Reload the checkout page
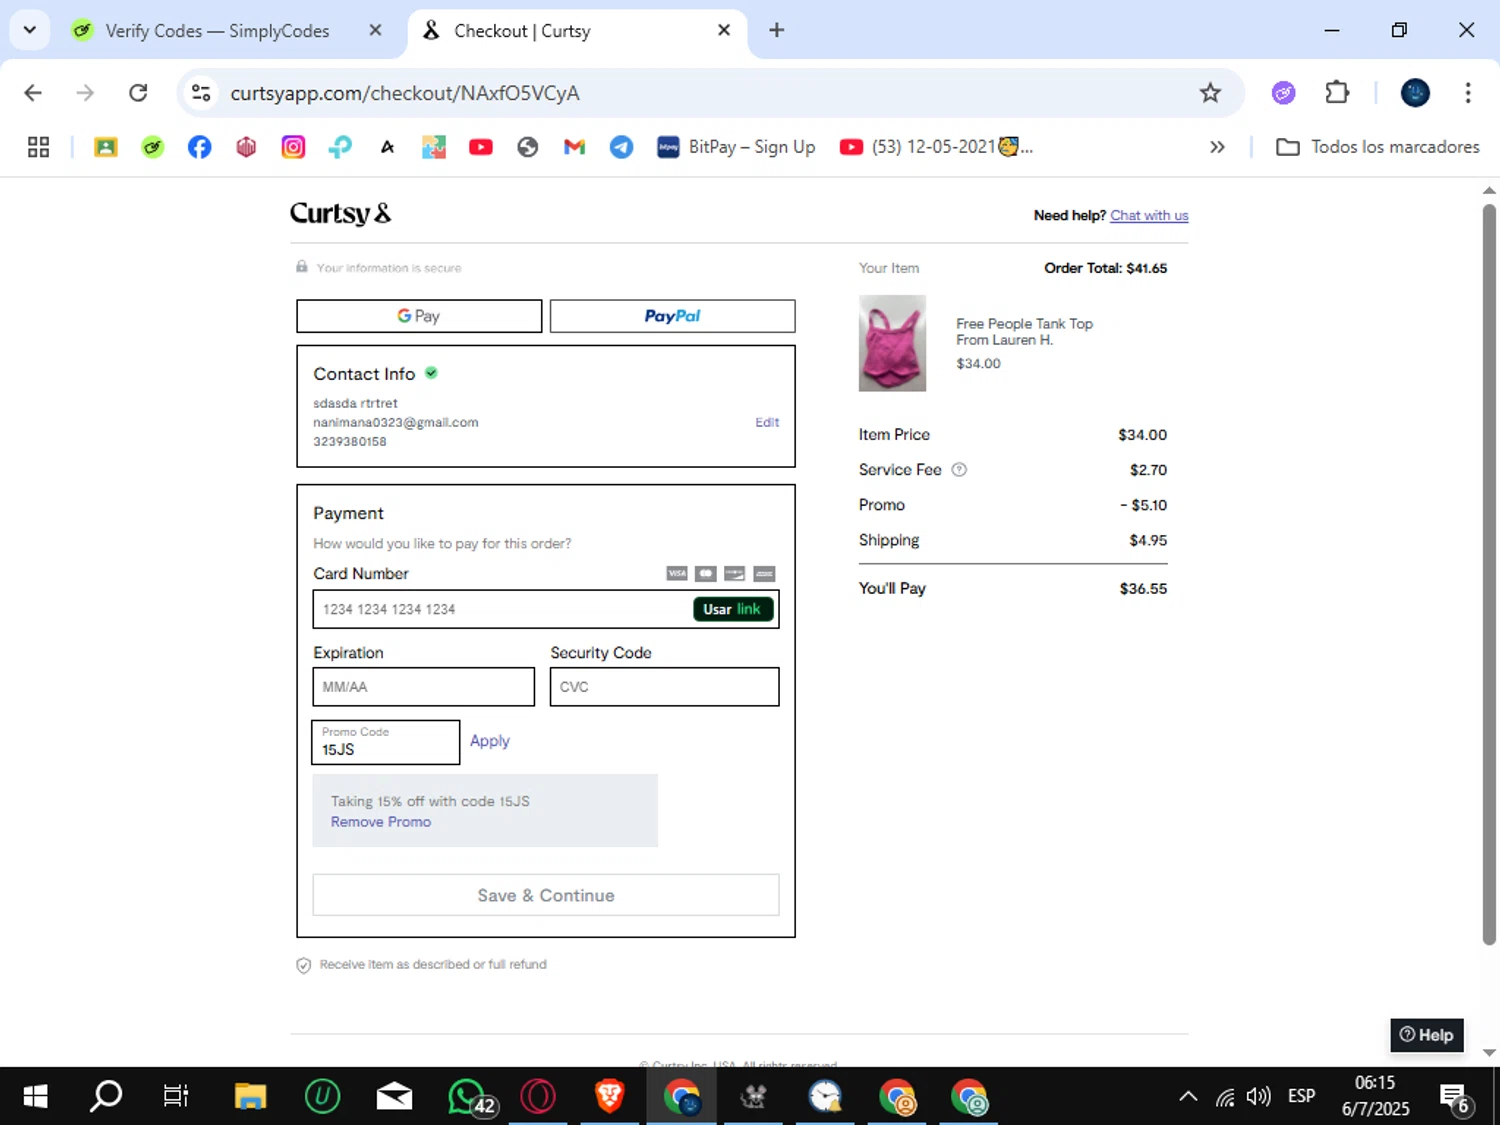 click(x=138, y=93)
